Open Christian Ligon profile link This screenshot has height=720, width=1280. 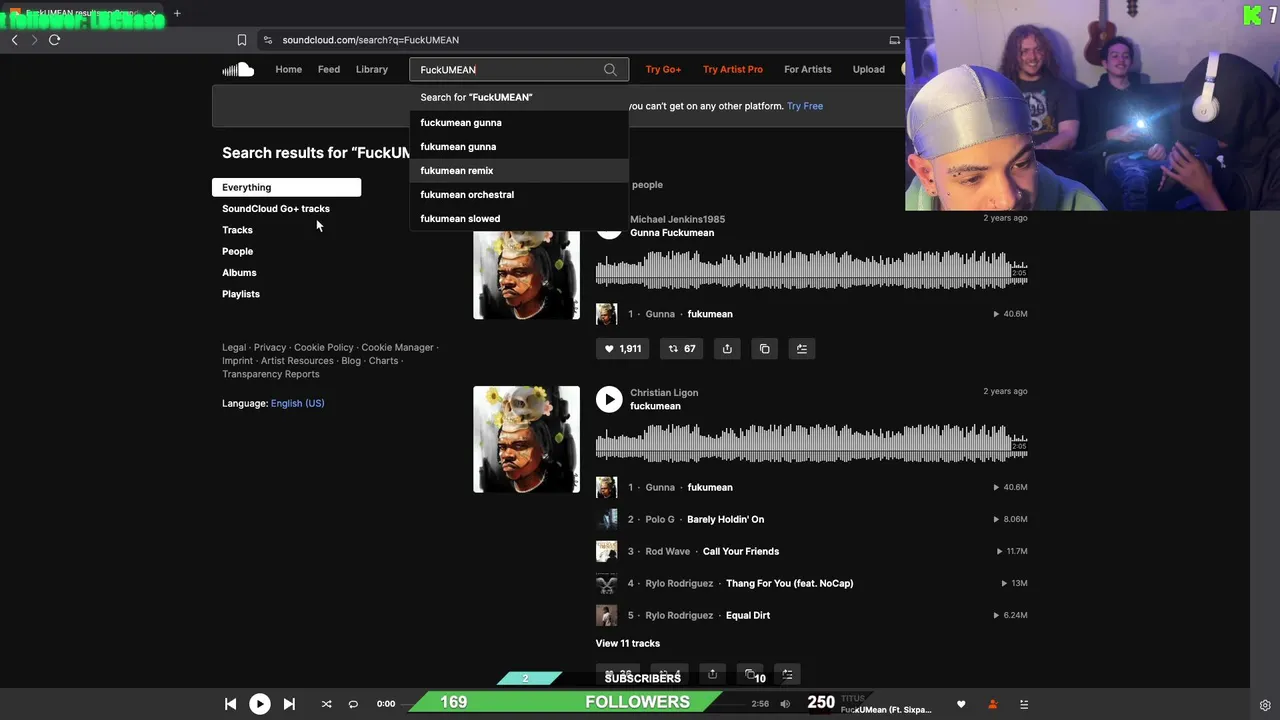click(x=664, y=393)
